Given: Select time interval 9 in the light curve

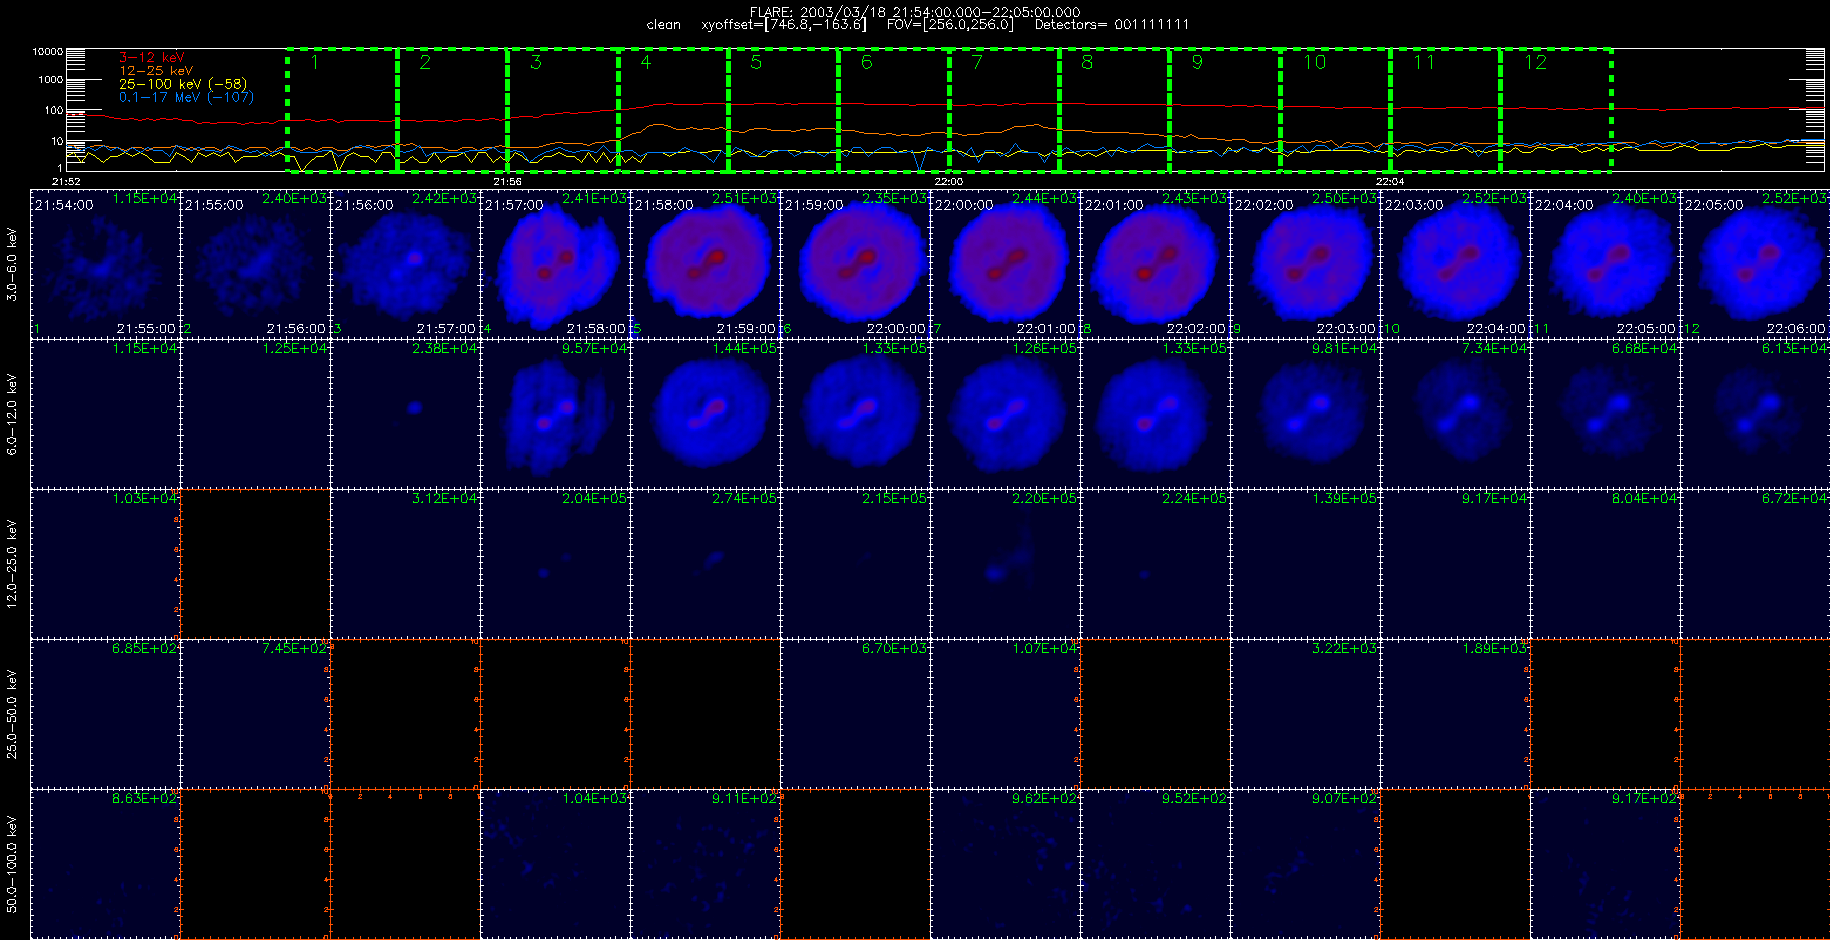Looking at the screenshot, I should (x=1225, y=110).
